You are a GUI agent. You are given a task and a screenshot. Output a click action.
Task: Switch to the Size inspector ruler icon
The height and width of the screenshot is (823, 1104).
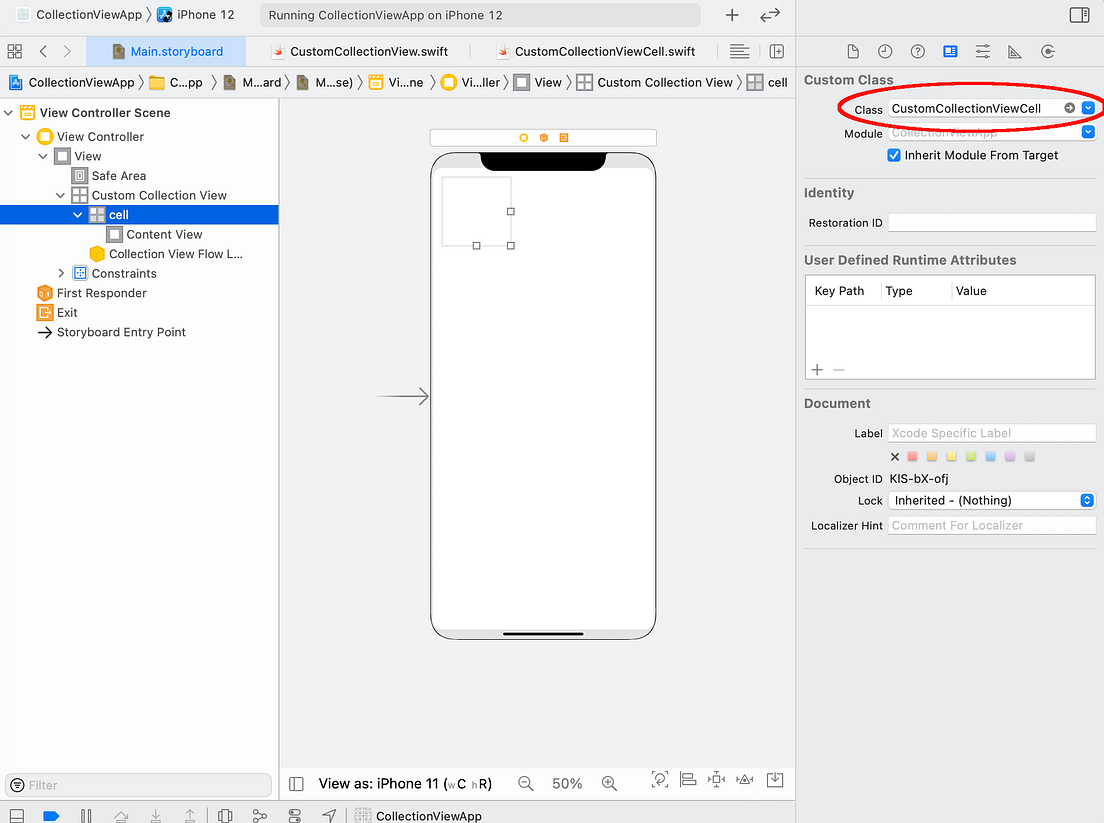1013,51
